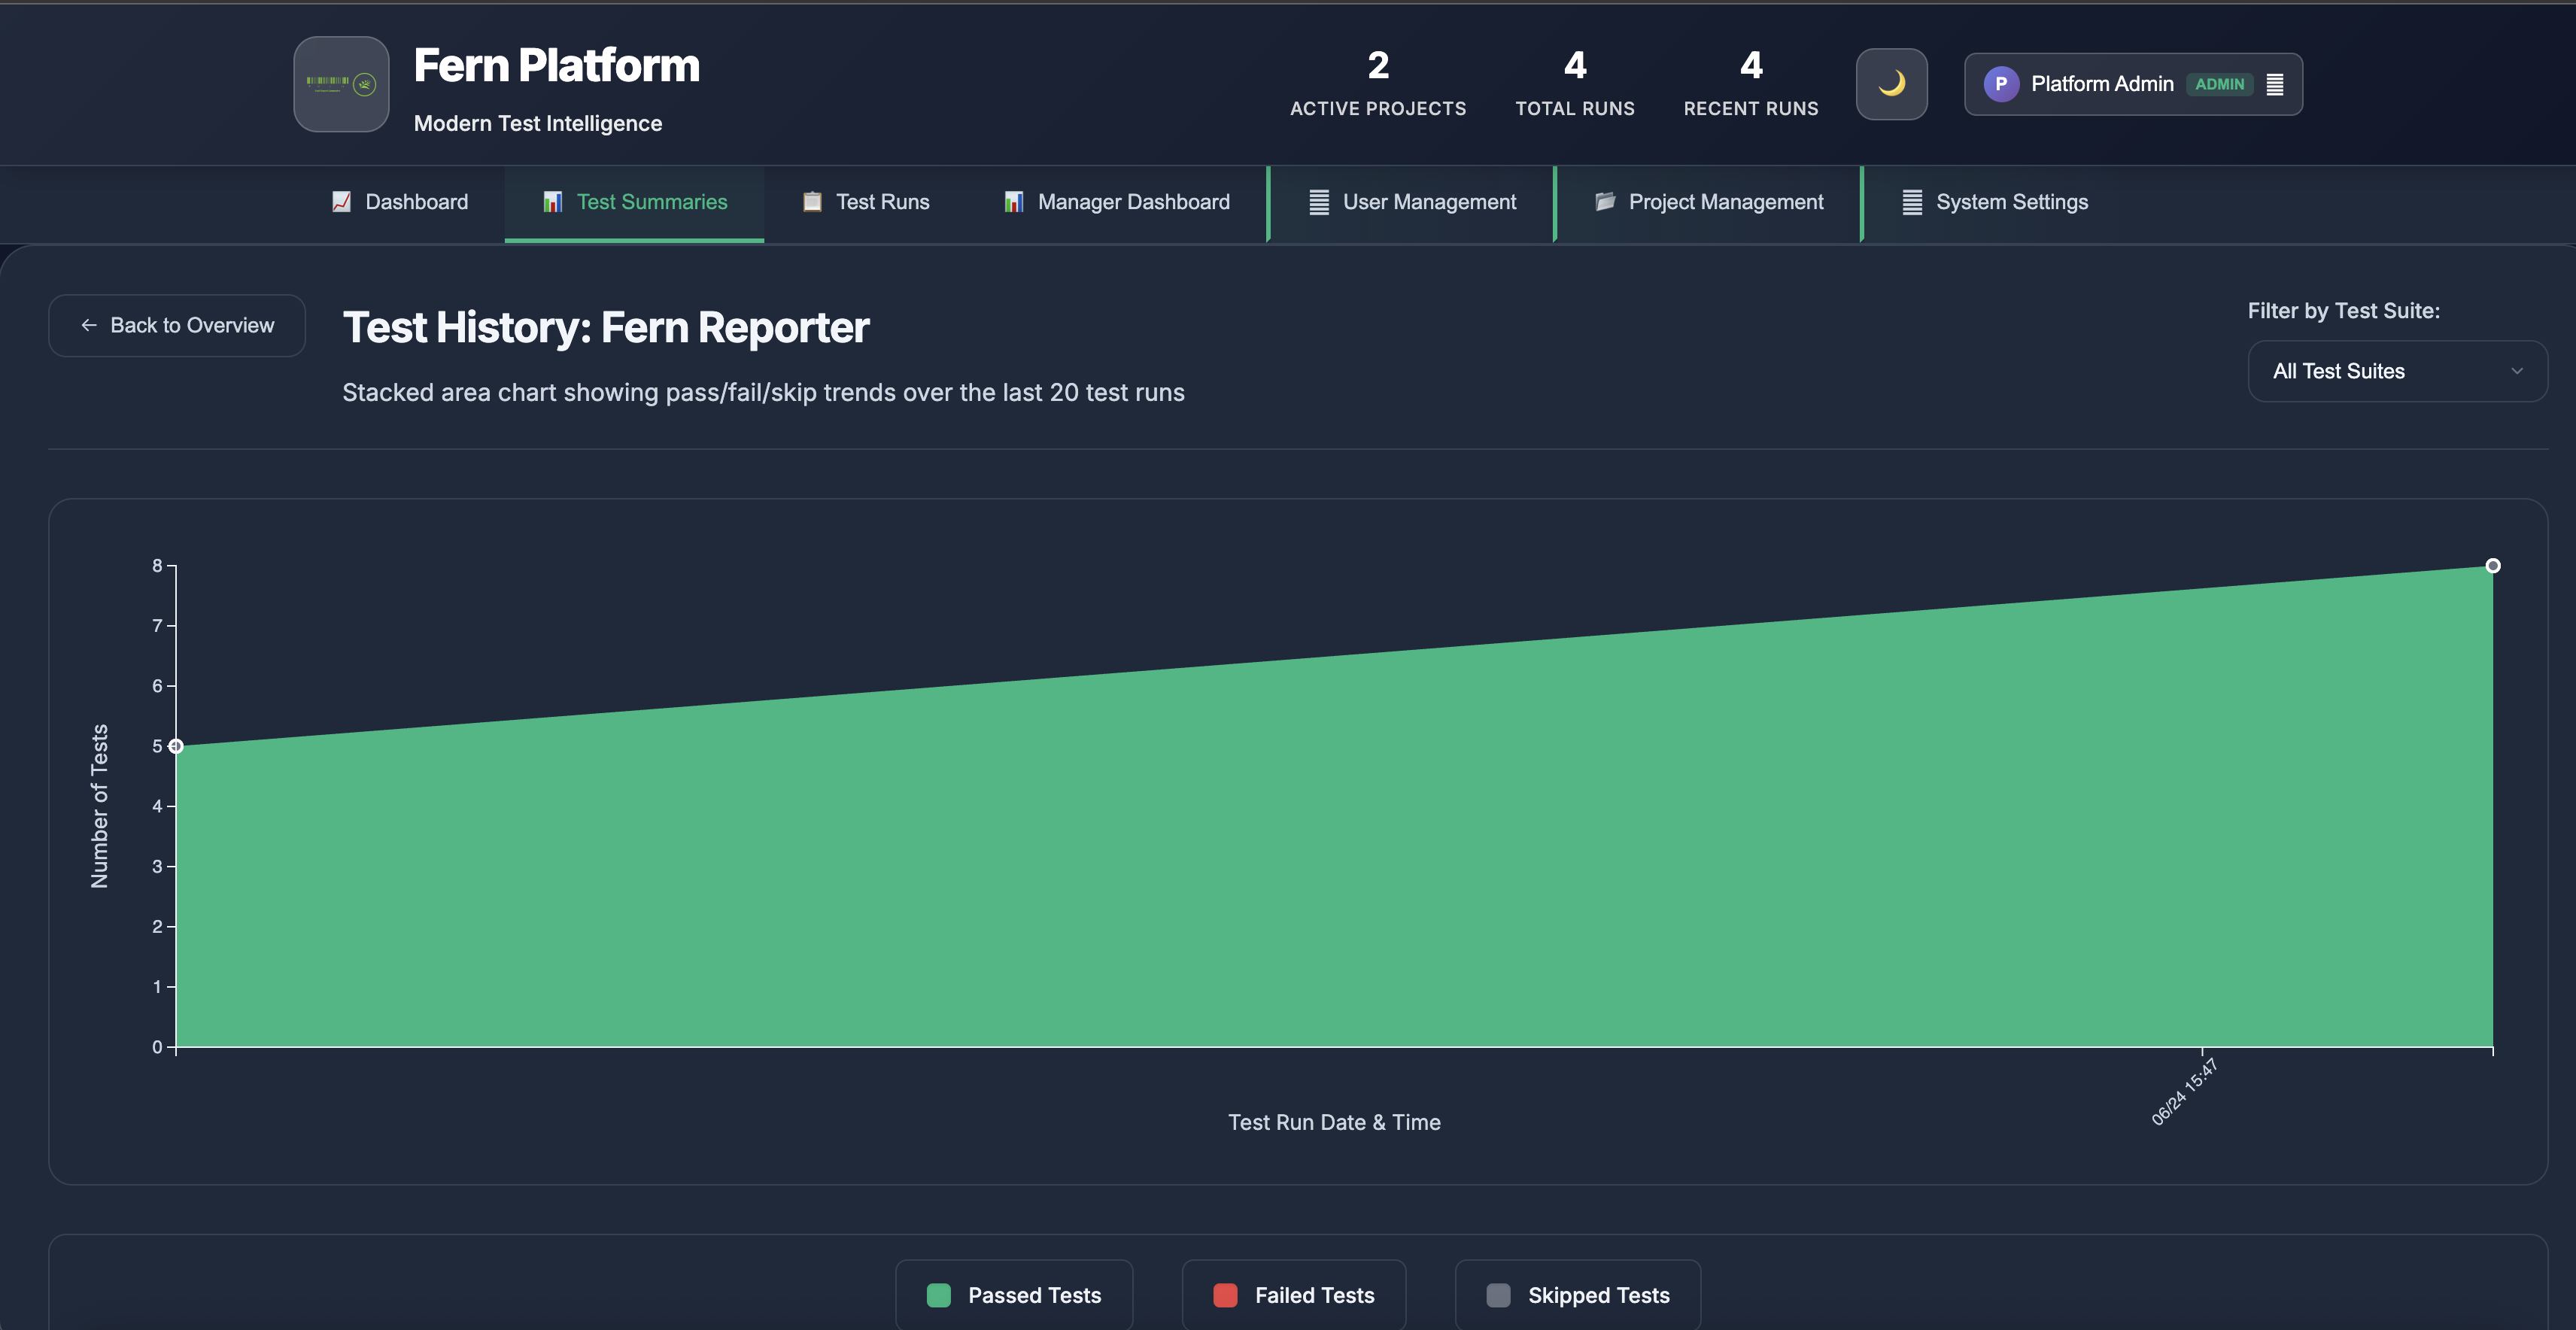
Task: Click the test suite dropdown chevron
Action: (x=2516, y=371)
